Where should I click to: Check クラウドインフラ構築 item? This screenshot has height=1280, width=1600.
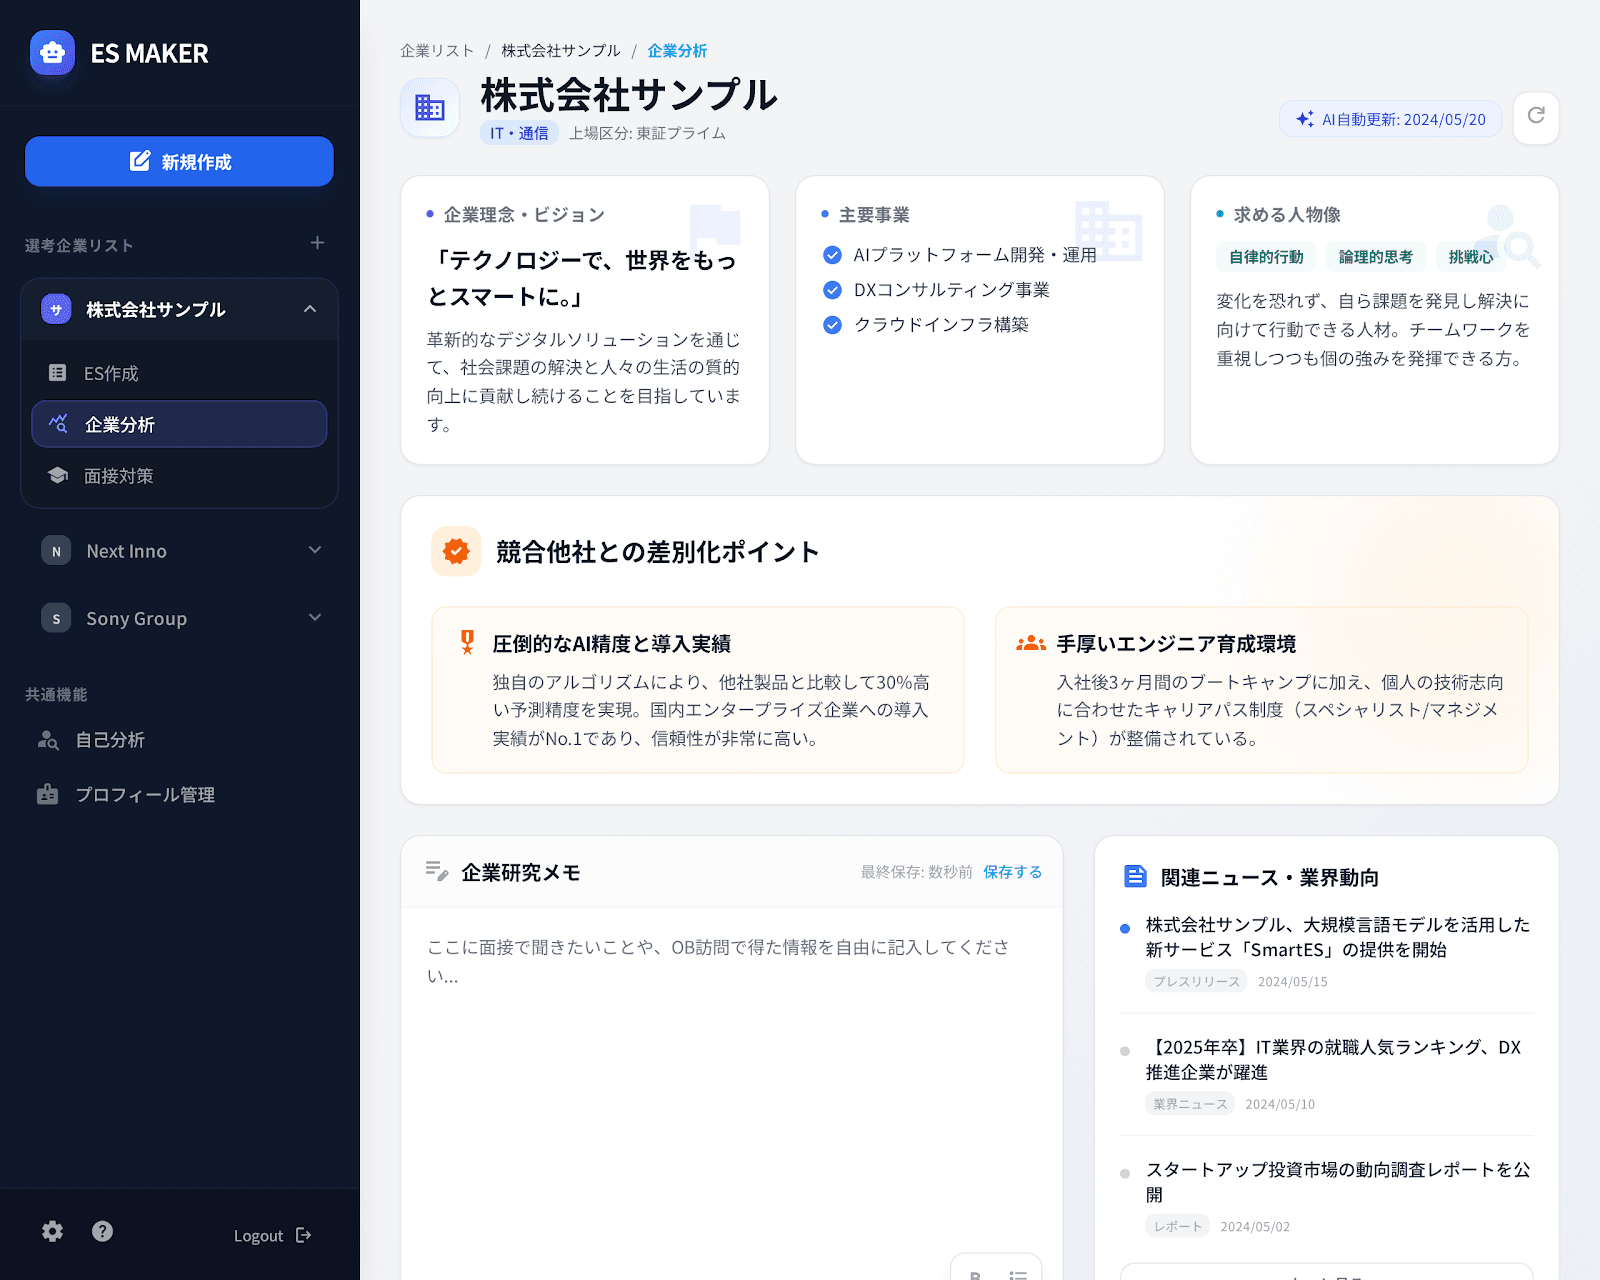(x=833, y=324)
